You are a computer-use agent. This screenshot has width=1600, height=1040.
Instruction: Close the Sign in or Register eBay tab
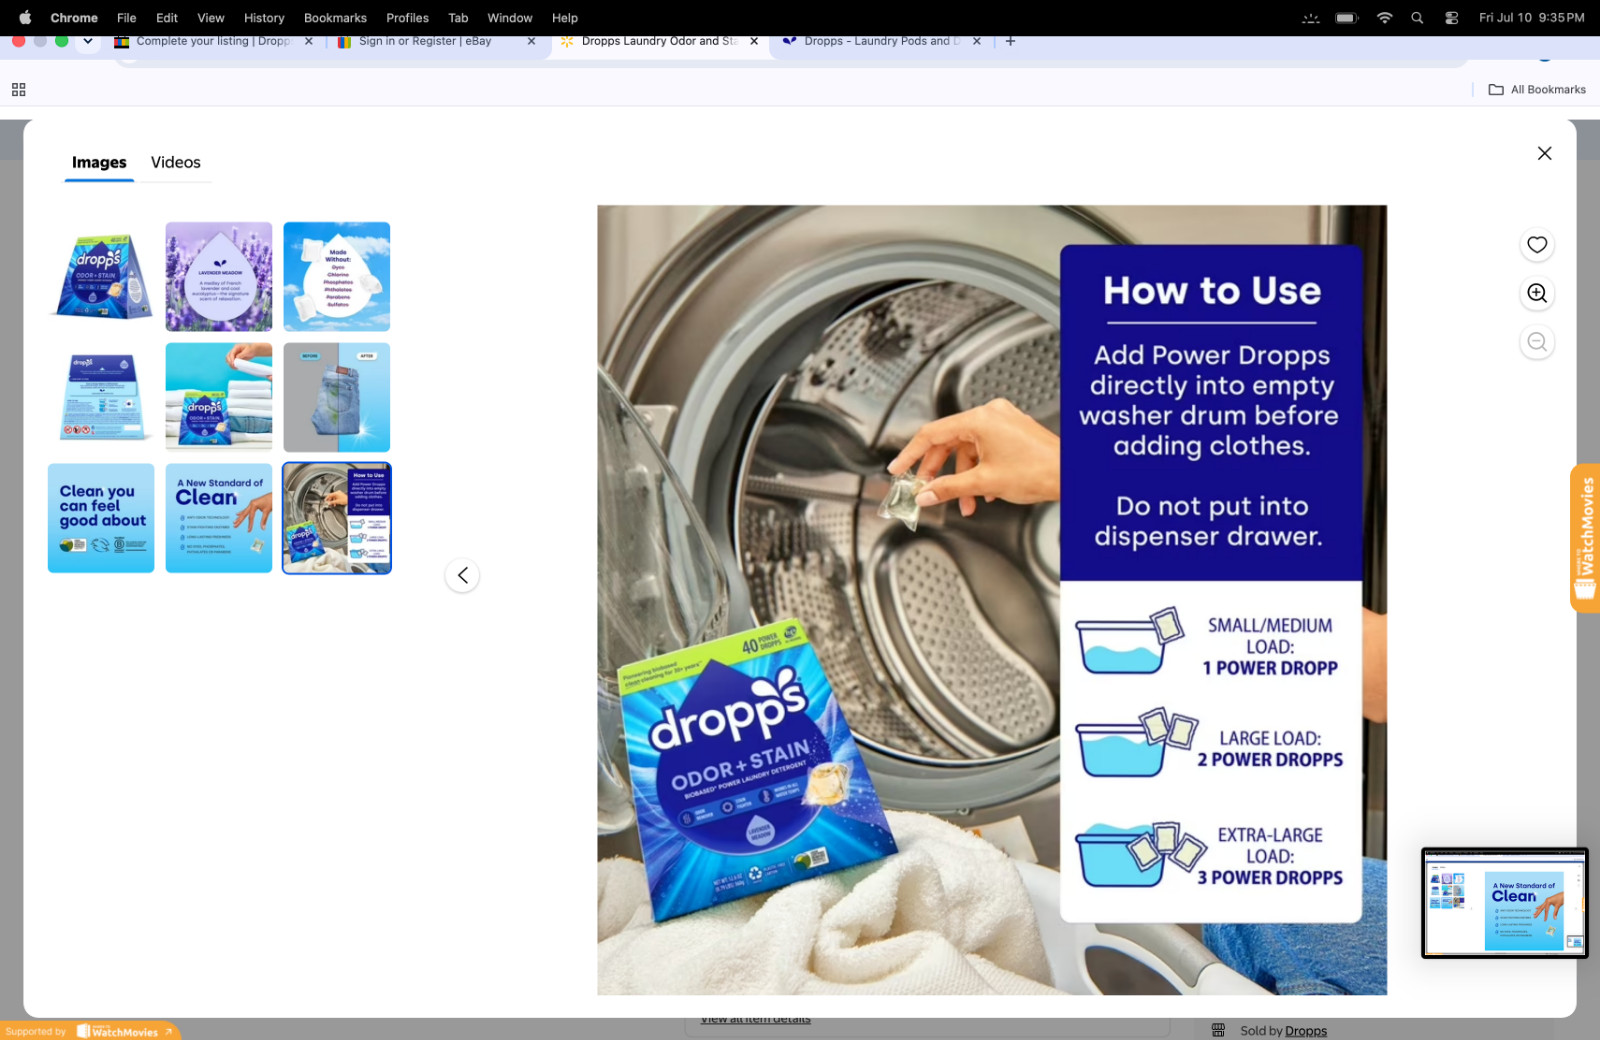pyautogui.click(x=531, y=41)
